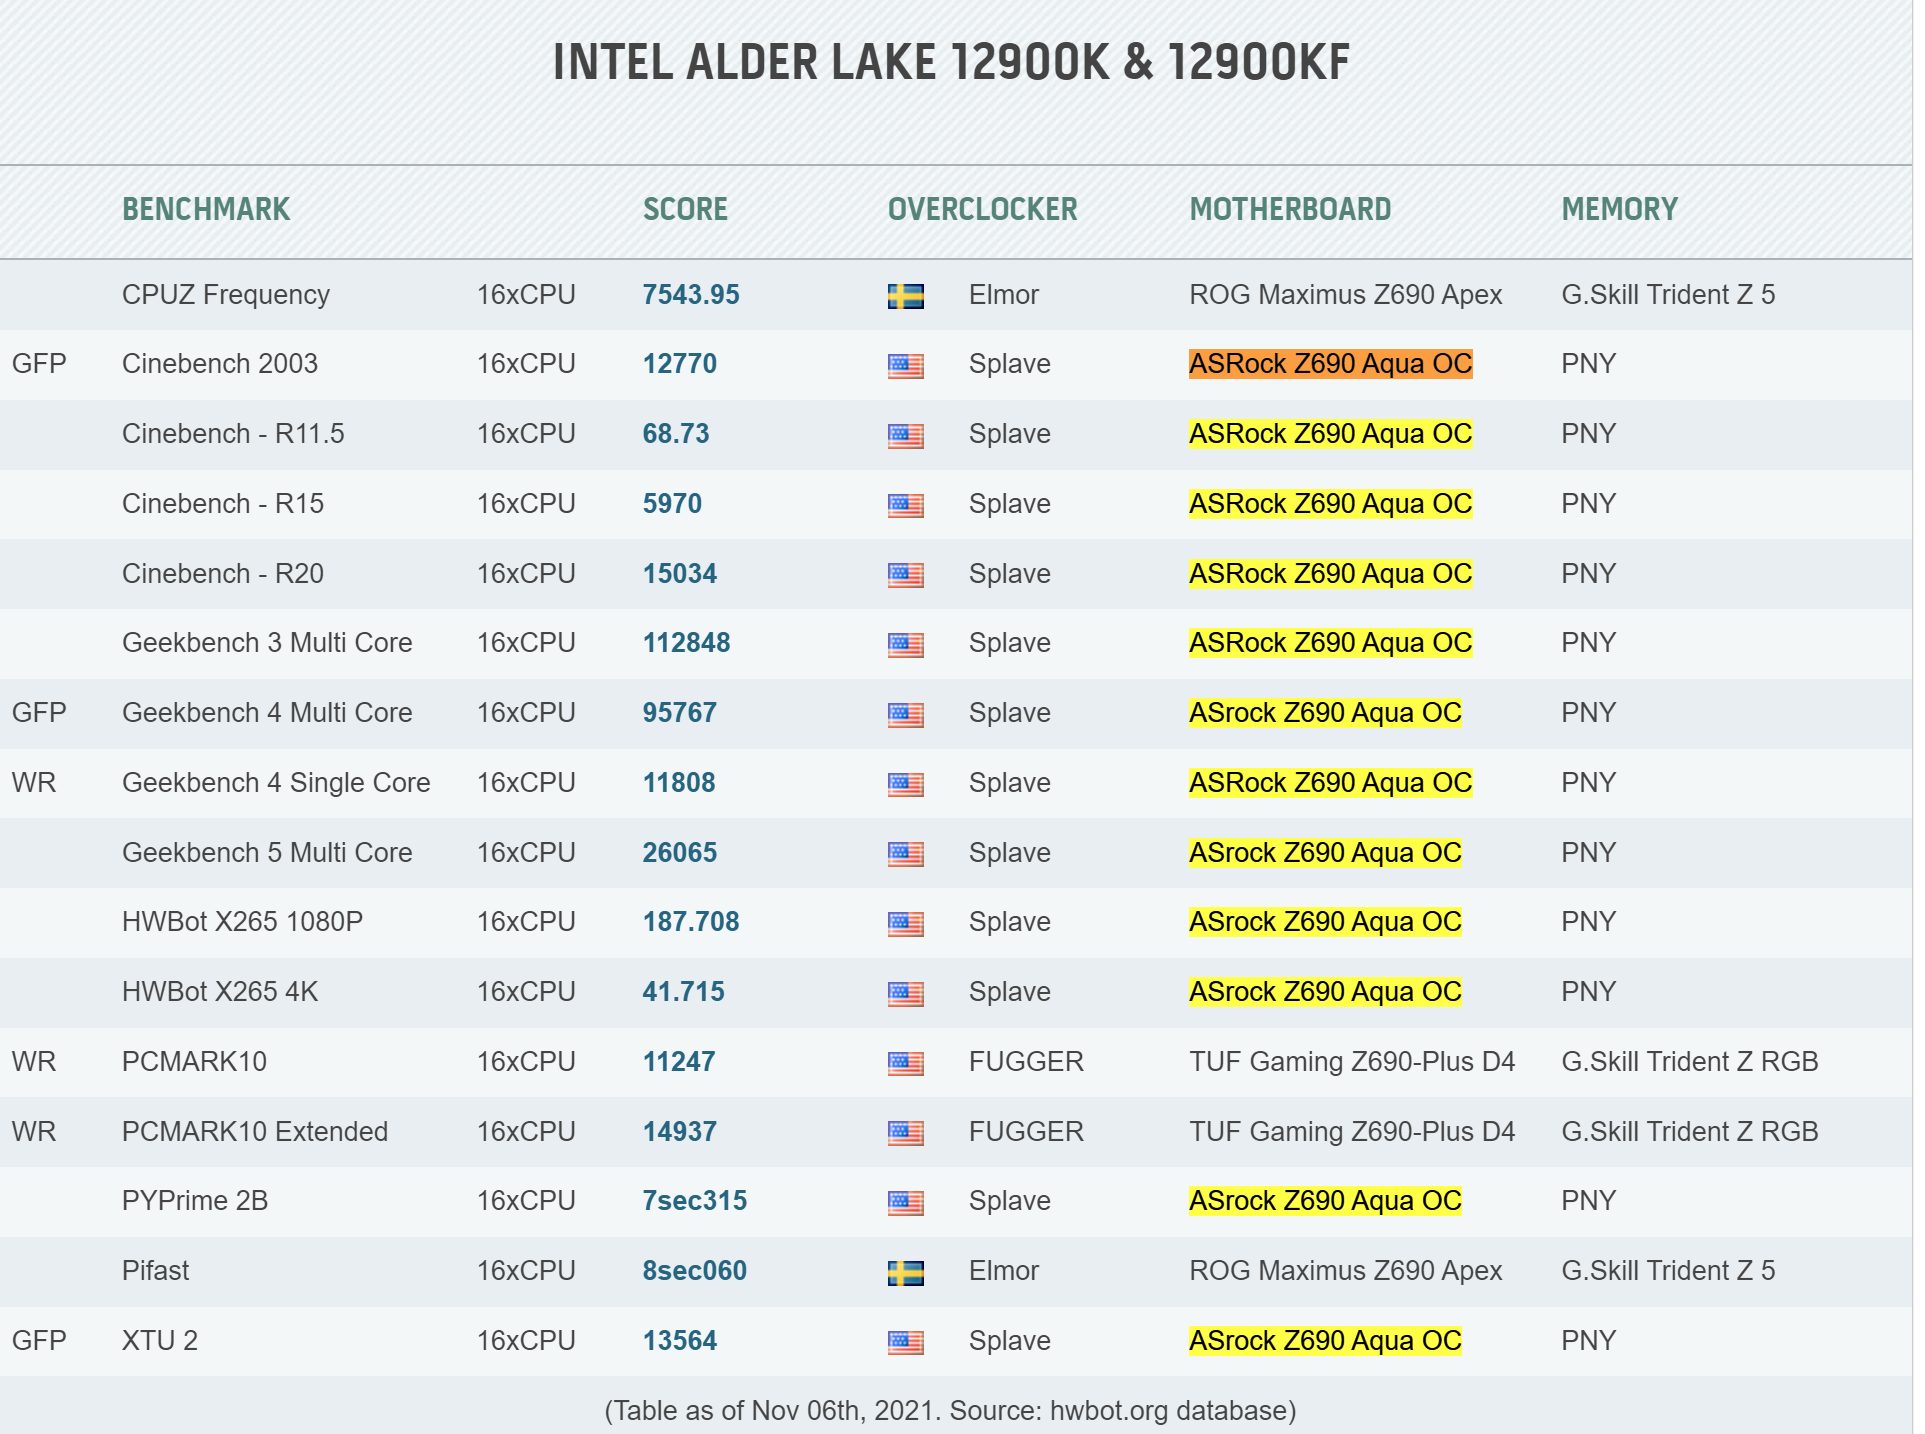Image resolution: width=1925 pixels, height=1434 pixels.
Task: Click the INTEL ALDER LAKE 12900K & 12900KF title
Action: [x=951, y=62]
